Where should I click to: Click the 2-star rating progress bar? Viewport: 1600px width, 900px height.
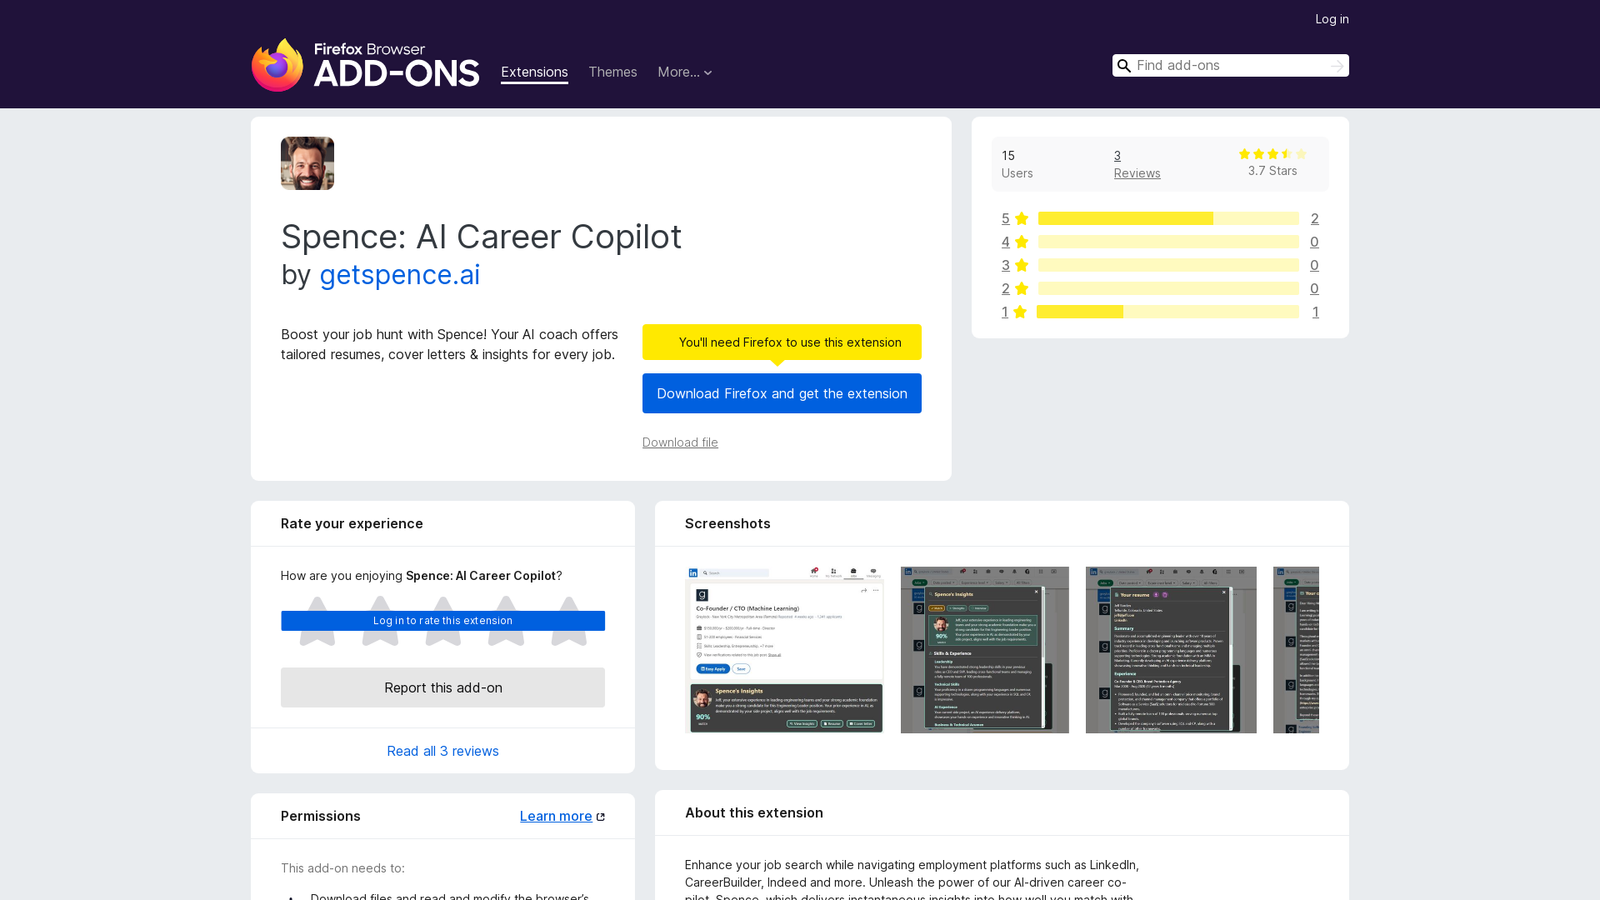click(1168, 289)
